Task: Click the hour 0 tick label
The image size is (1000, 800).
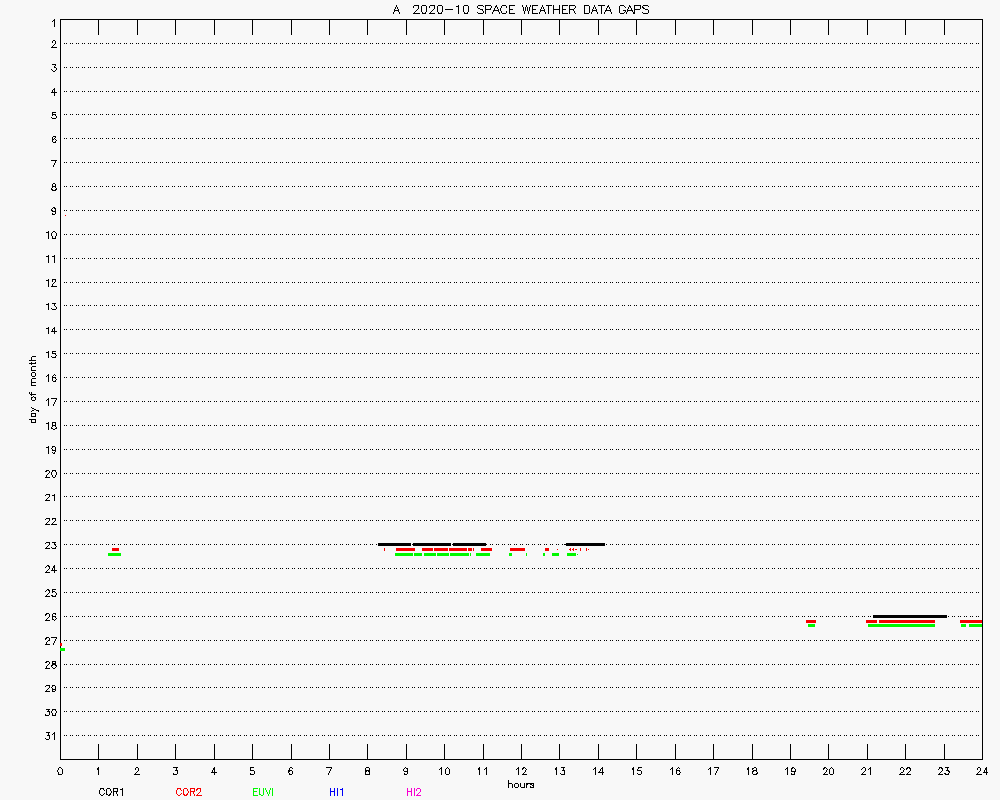Action: (60, 771)
